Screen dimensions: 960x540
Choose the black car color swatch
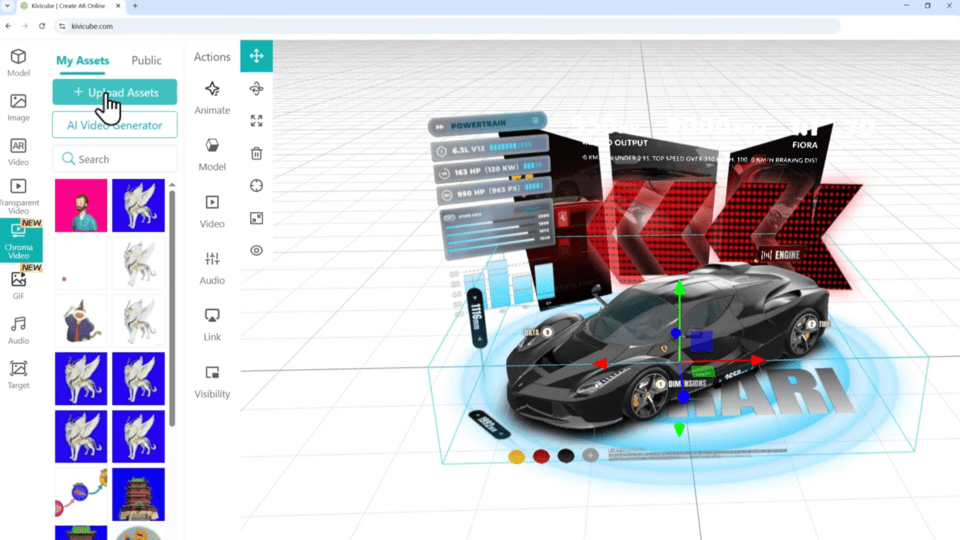click(x=566, y=456)
